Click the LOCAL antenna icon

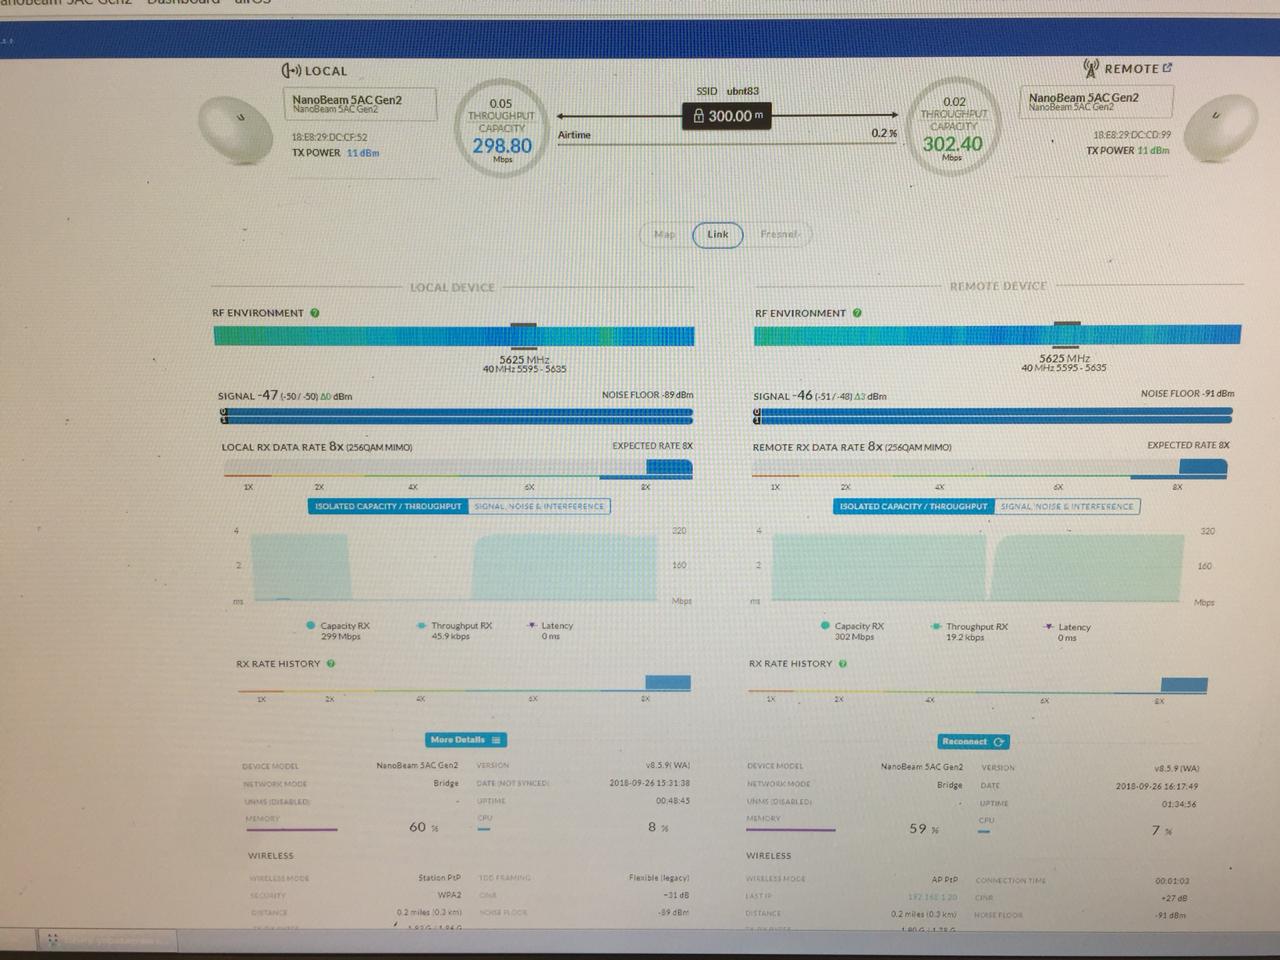291,71
